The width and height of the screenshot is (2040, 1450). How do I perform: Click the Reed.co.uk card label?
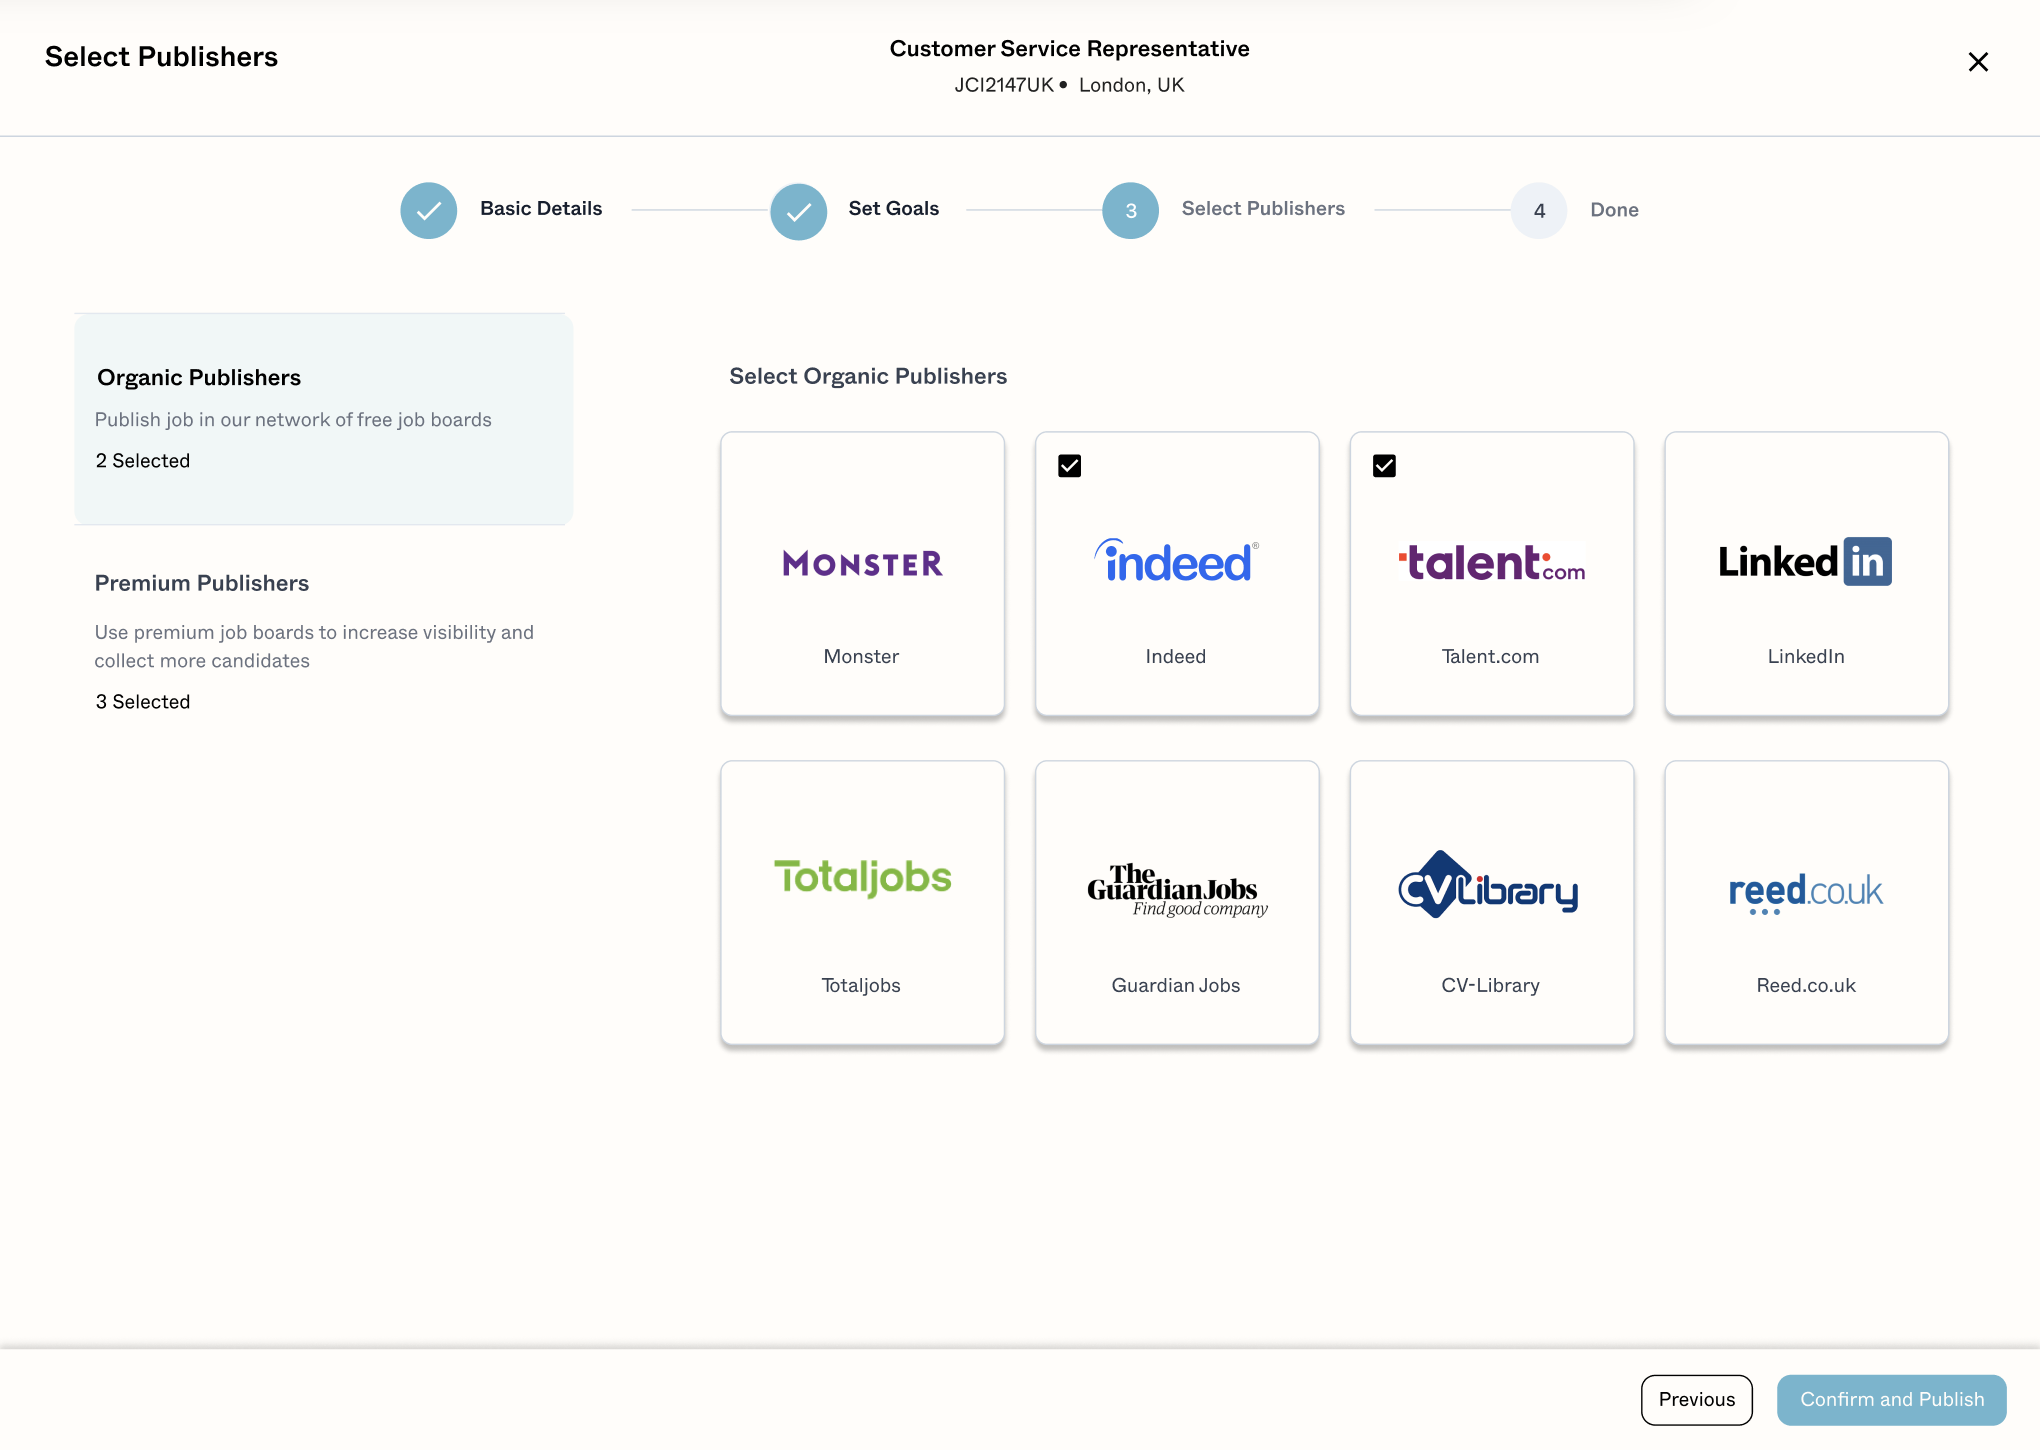1805,985
